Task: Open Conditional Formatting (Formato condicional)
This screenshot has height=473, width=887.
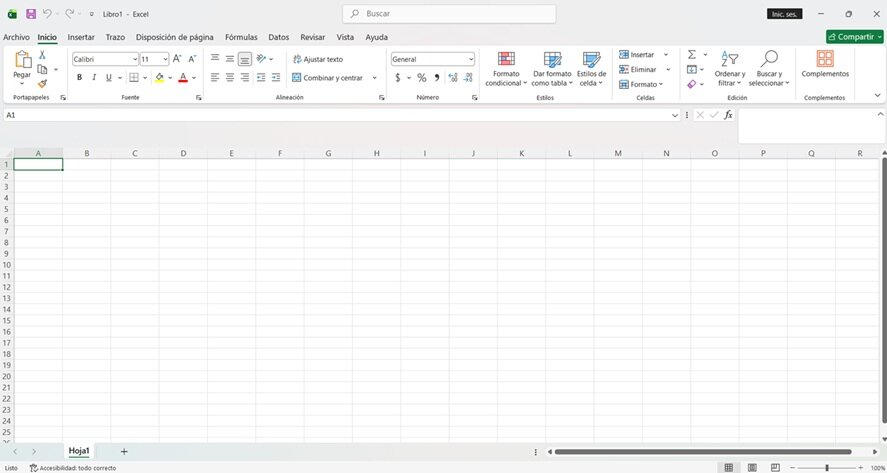Action: 506,69
